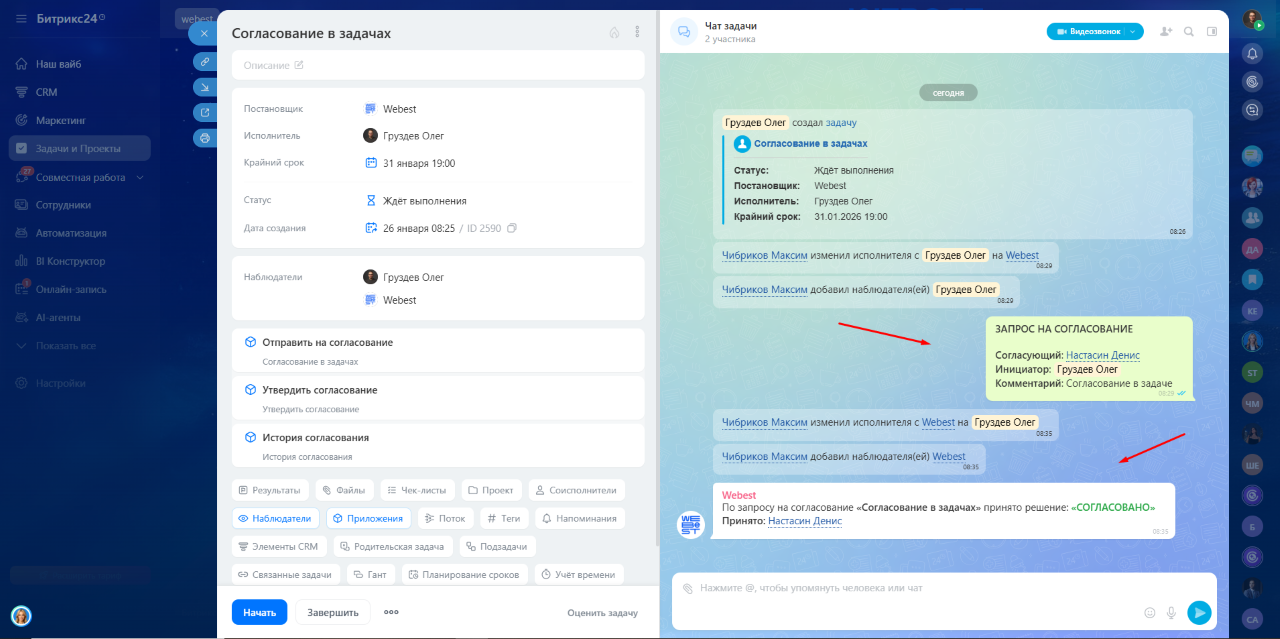Expand Совместная работа chevron
The width and height of the screenshot is (1280, 639).
[140, 177]
